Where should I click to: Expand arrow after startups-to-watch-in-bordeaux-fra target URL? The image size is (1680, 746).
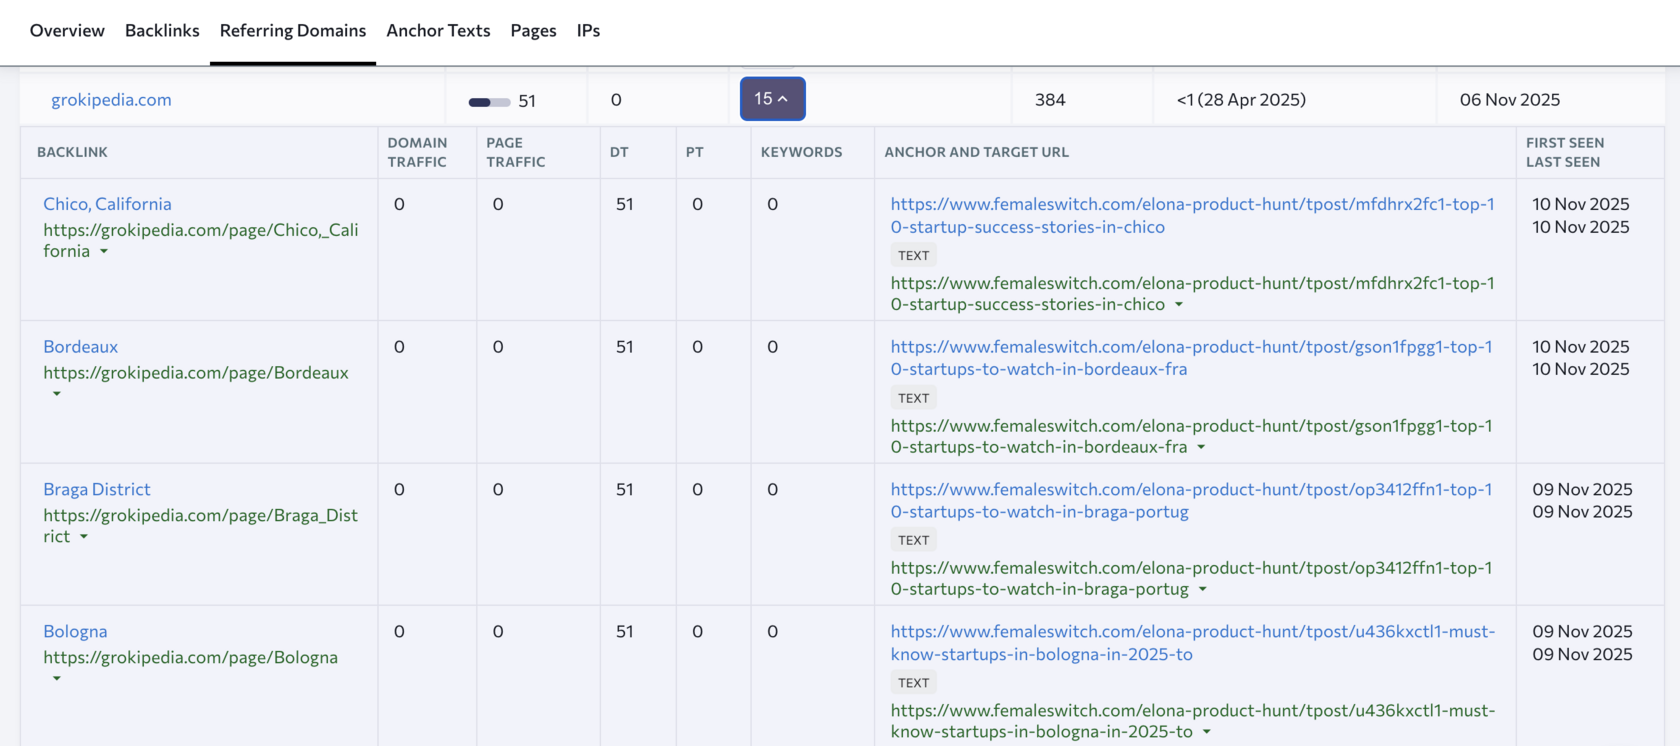tap(1201, 448)
